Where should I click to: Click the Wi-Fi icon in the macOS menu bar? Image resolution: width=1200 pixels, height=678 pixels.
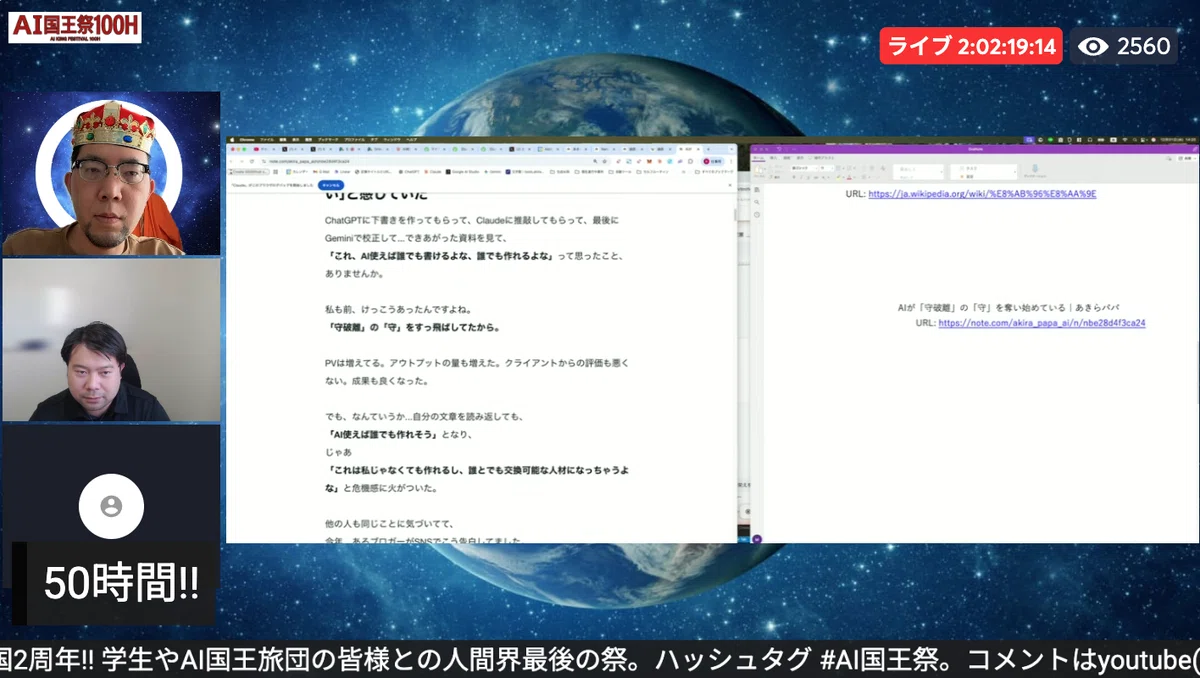[1124, 139]
